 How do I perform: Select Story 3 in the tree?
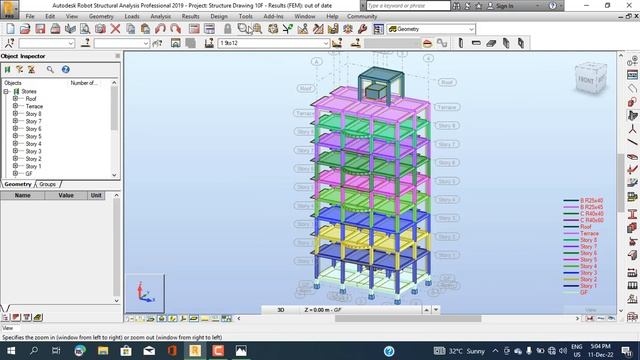33,151
